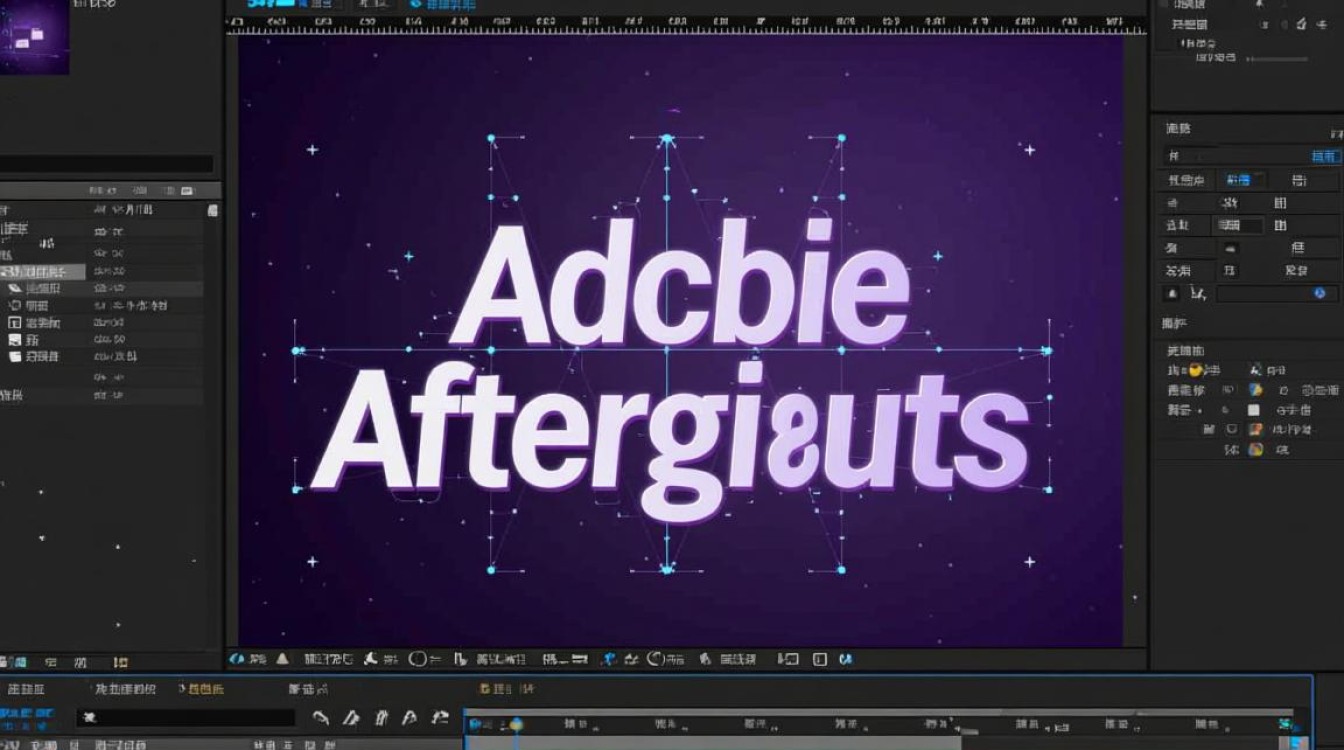Click the "Adcbie" text in the composition viewer
This screenshot has height=750, width=1344.
[678, 282]
